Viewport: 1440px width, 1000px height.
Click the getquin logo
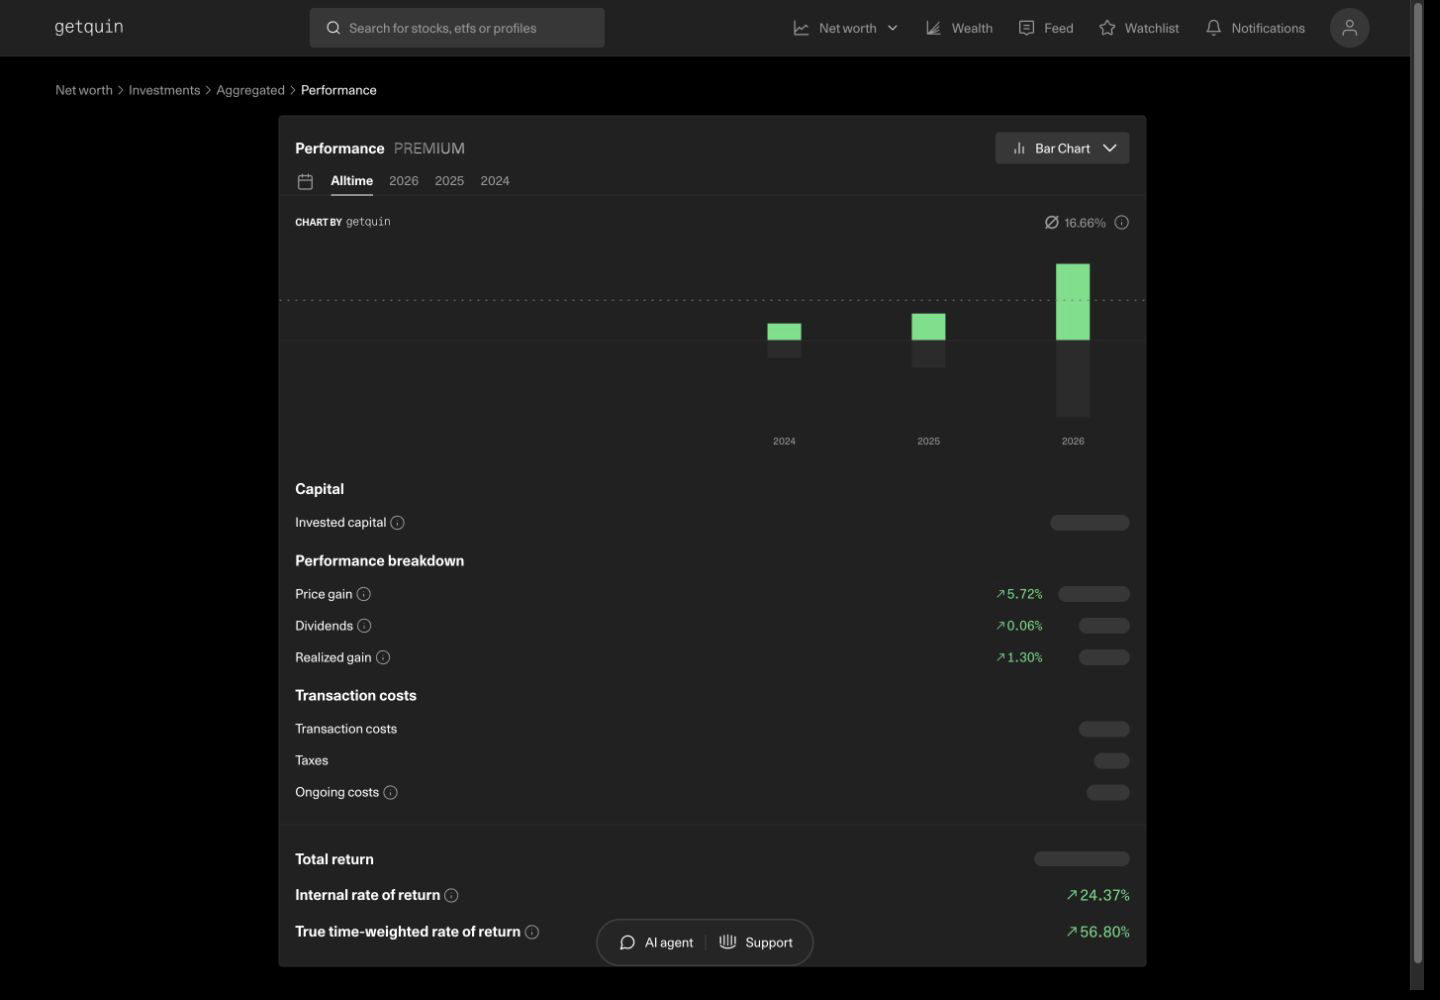(89, 27)
